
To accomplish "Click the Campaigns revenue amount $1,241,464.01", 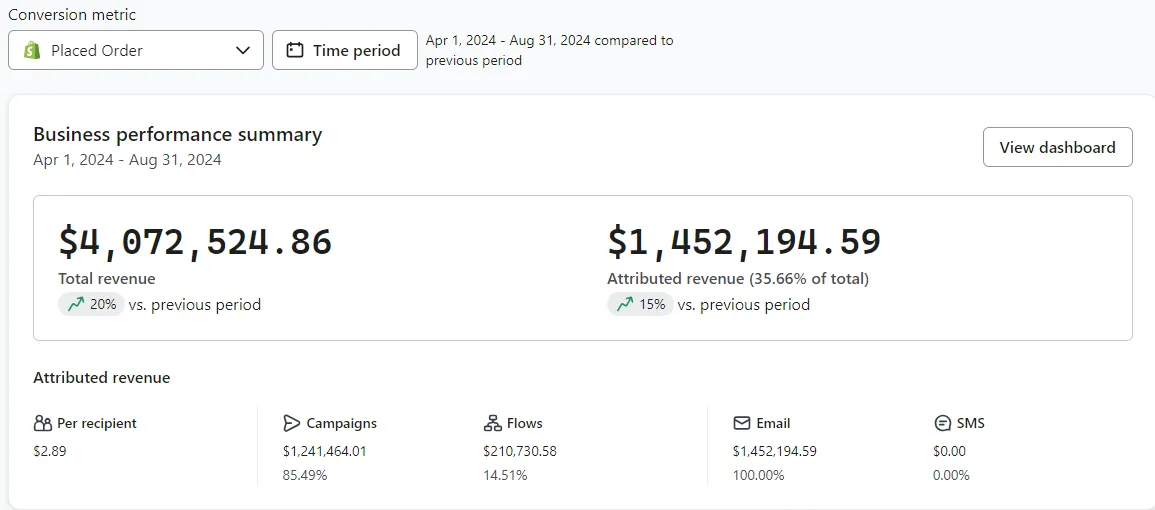I will [x=325, y=451].
